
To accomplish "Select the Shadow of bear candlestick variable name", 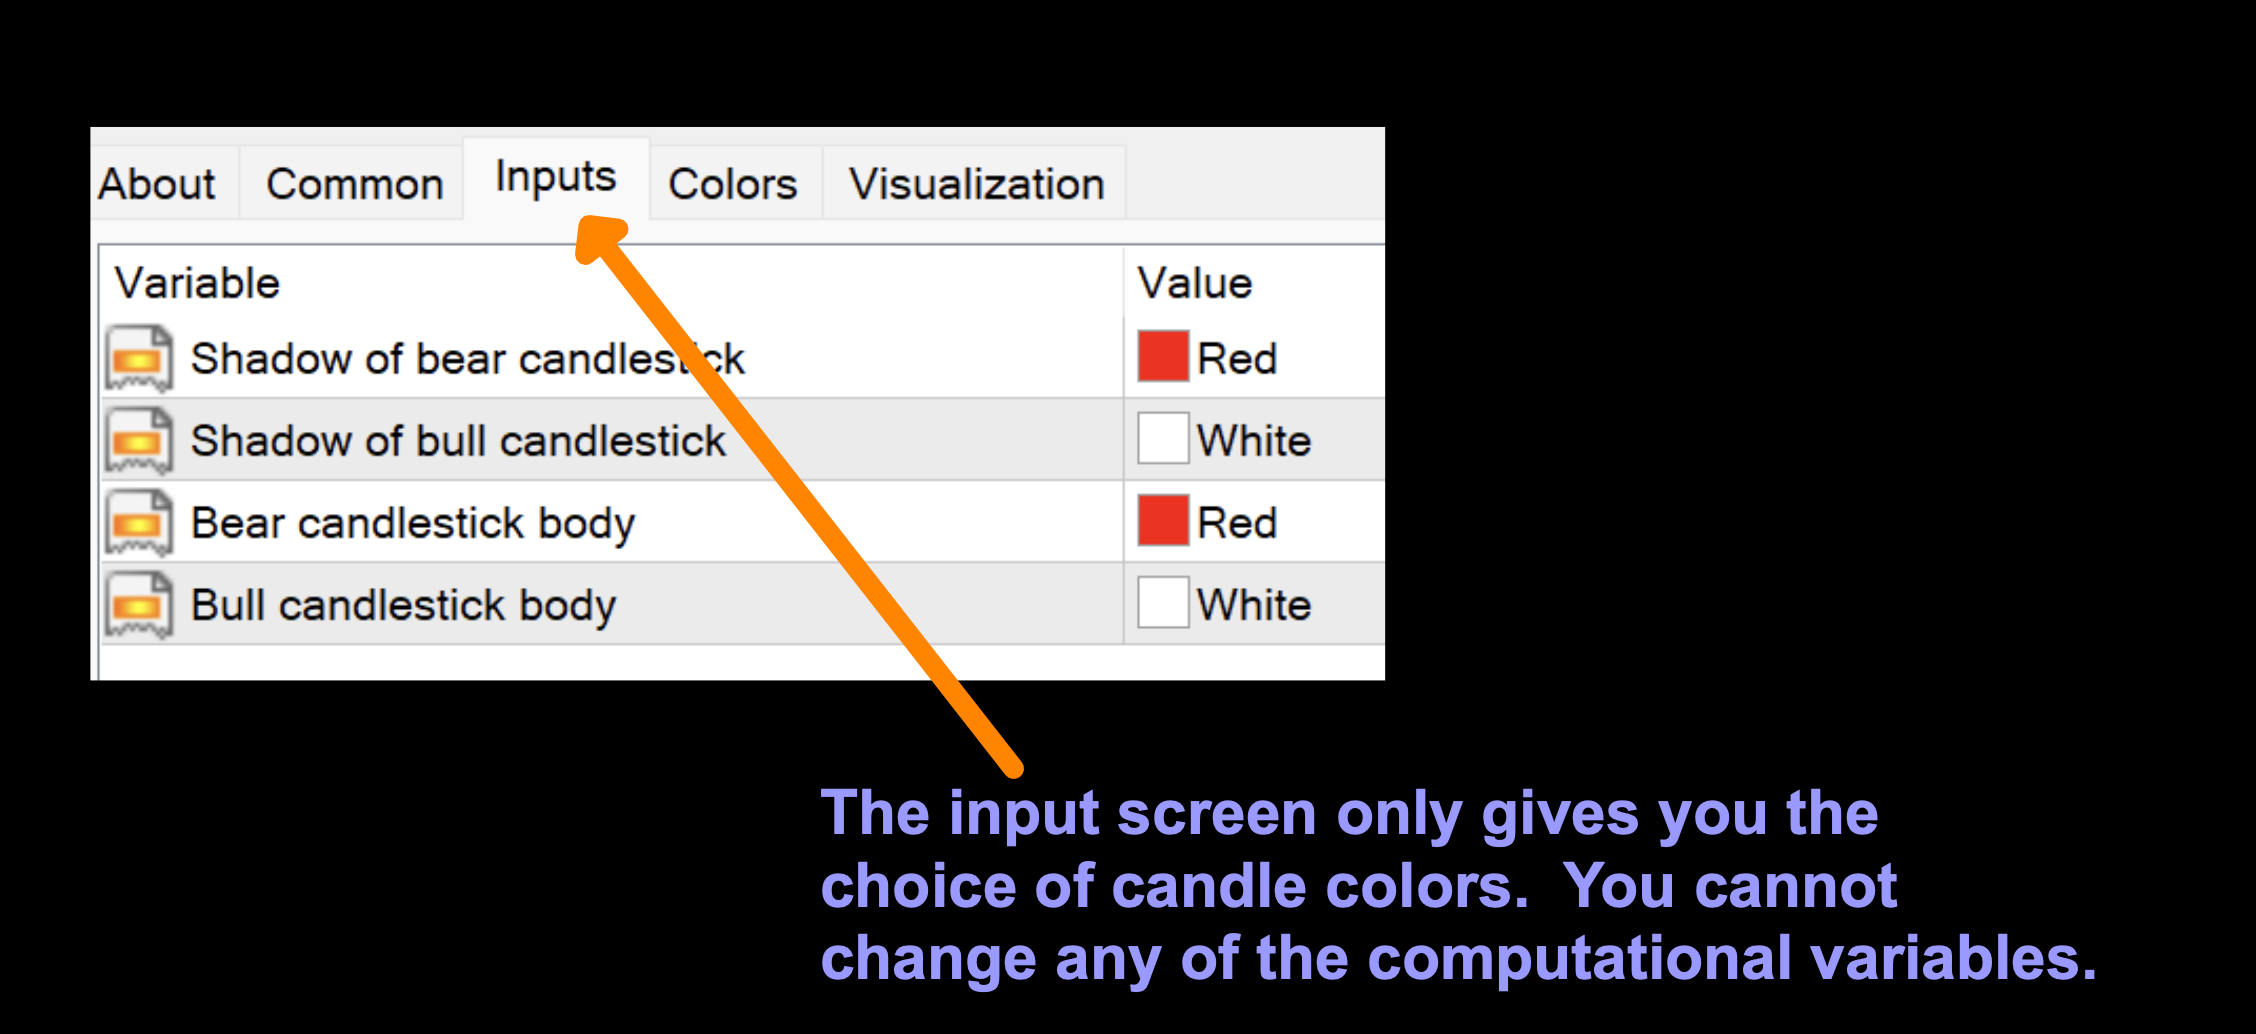I will click(x=467, y=359).
